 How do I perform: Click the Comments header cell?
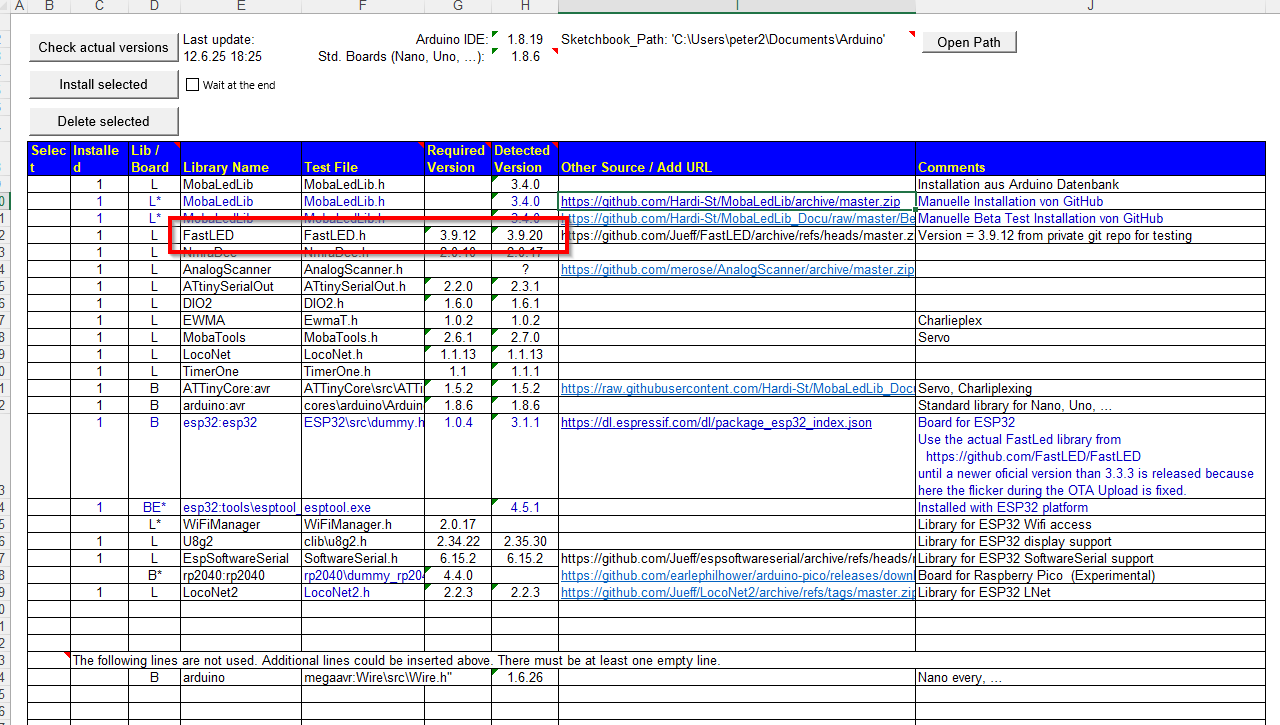[x=1091, y=159]
